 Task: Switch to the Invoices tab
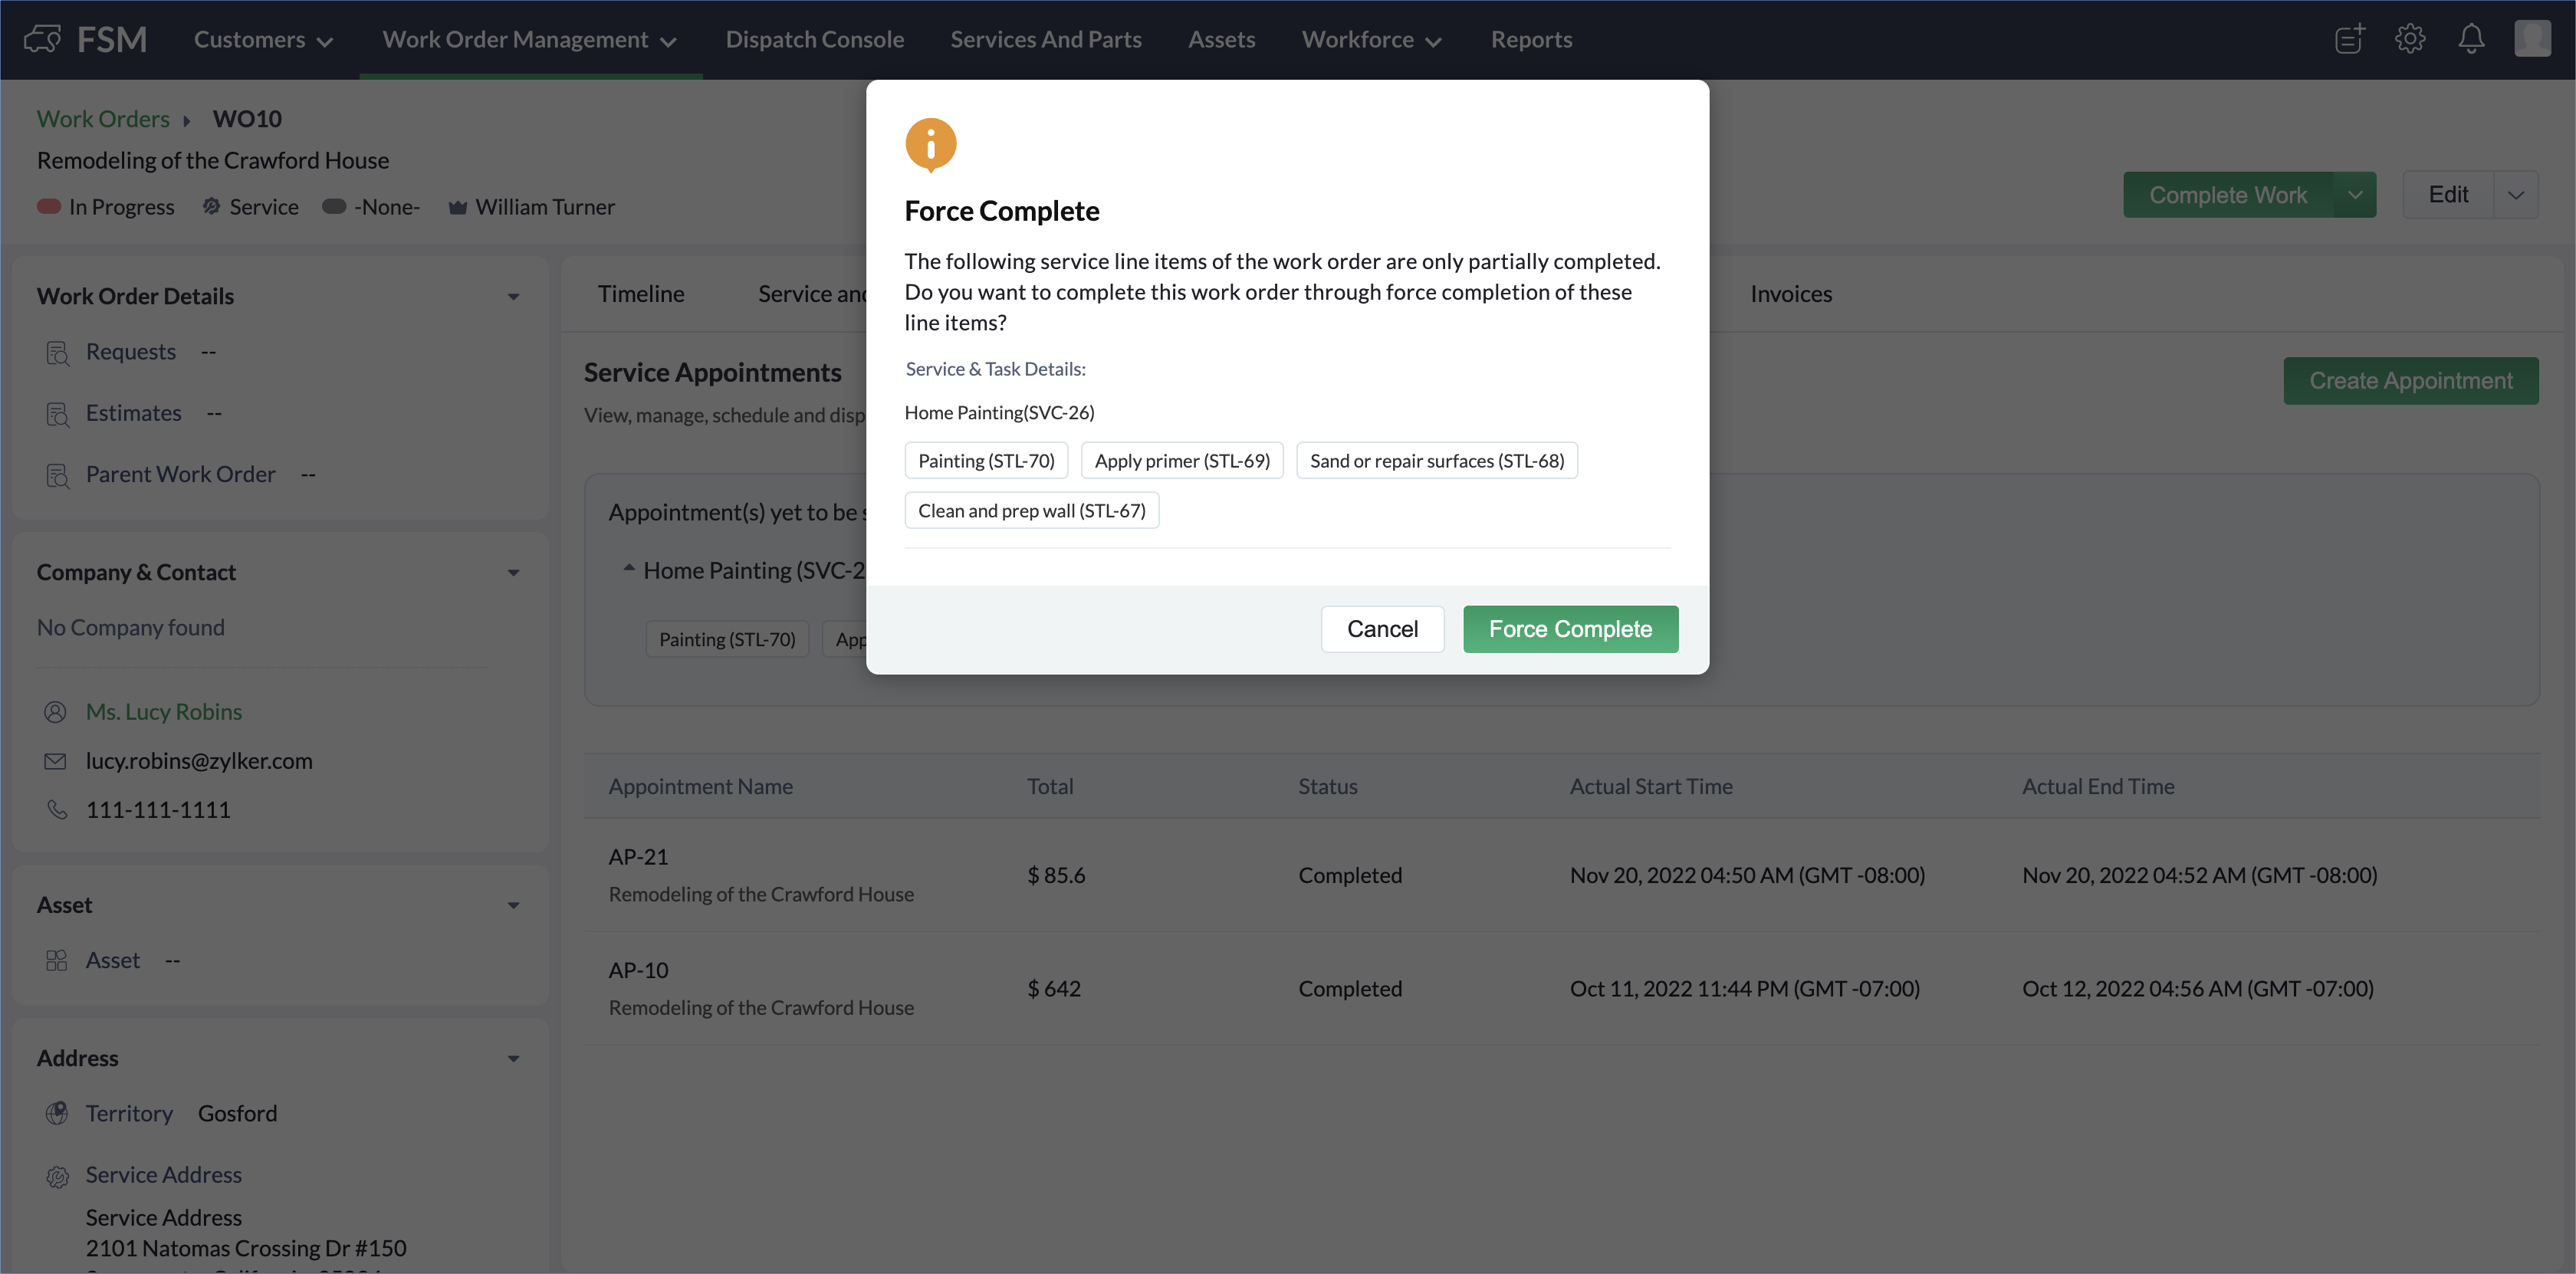[1790, 294]
